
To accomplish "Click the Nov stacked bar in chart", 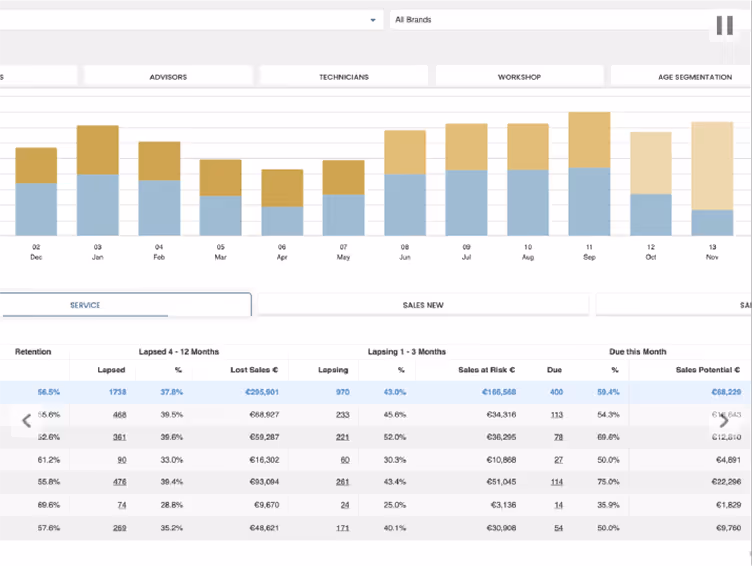I will tap(712, 178).
